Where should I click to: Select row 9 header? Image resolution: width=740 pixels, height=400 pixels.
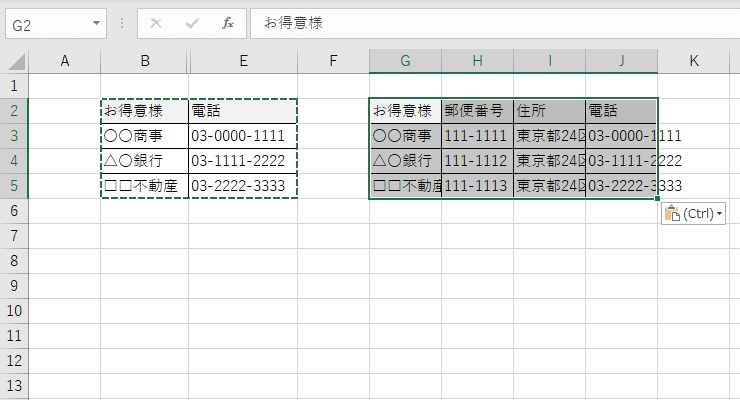pyautogui.click(x=14, y=286)
